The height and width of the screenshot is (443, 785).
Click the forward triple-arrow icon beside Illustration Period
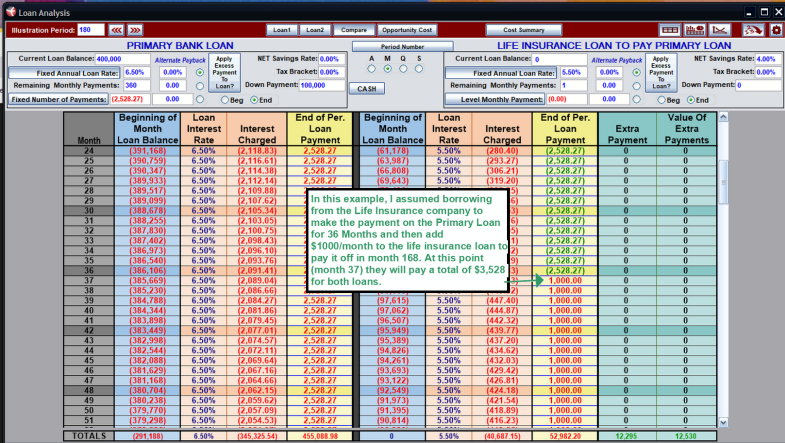tap(135, 30)
